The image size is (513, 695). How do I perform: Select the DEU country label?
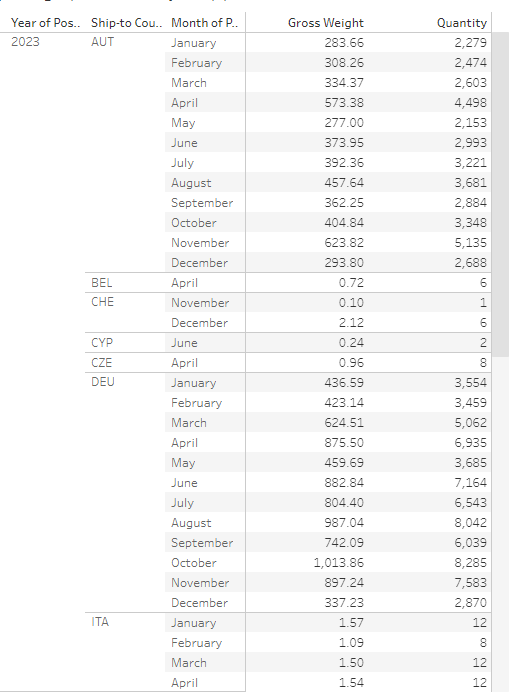pos(103,382)
